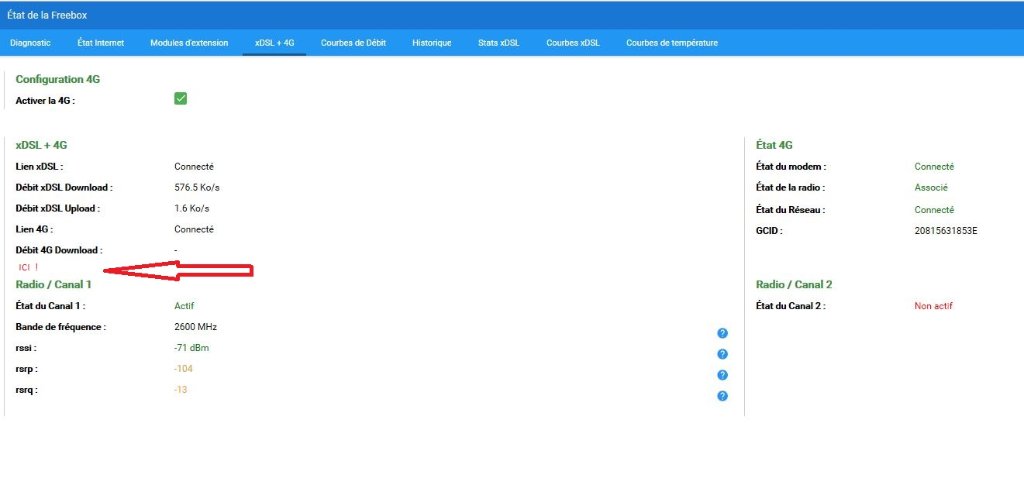Select the xDSL + 4G tab
The height and width of the screenshot is (499, 1024).
coord(275,43)
